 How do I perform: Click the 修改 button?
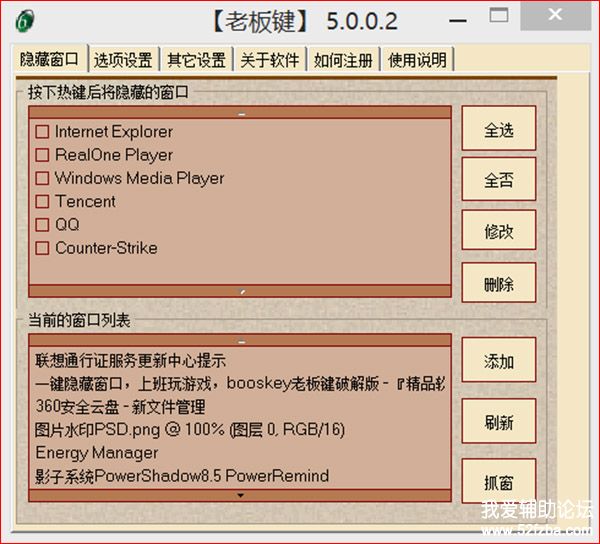[x=499, y=230]
